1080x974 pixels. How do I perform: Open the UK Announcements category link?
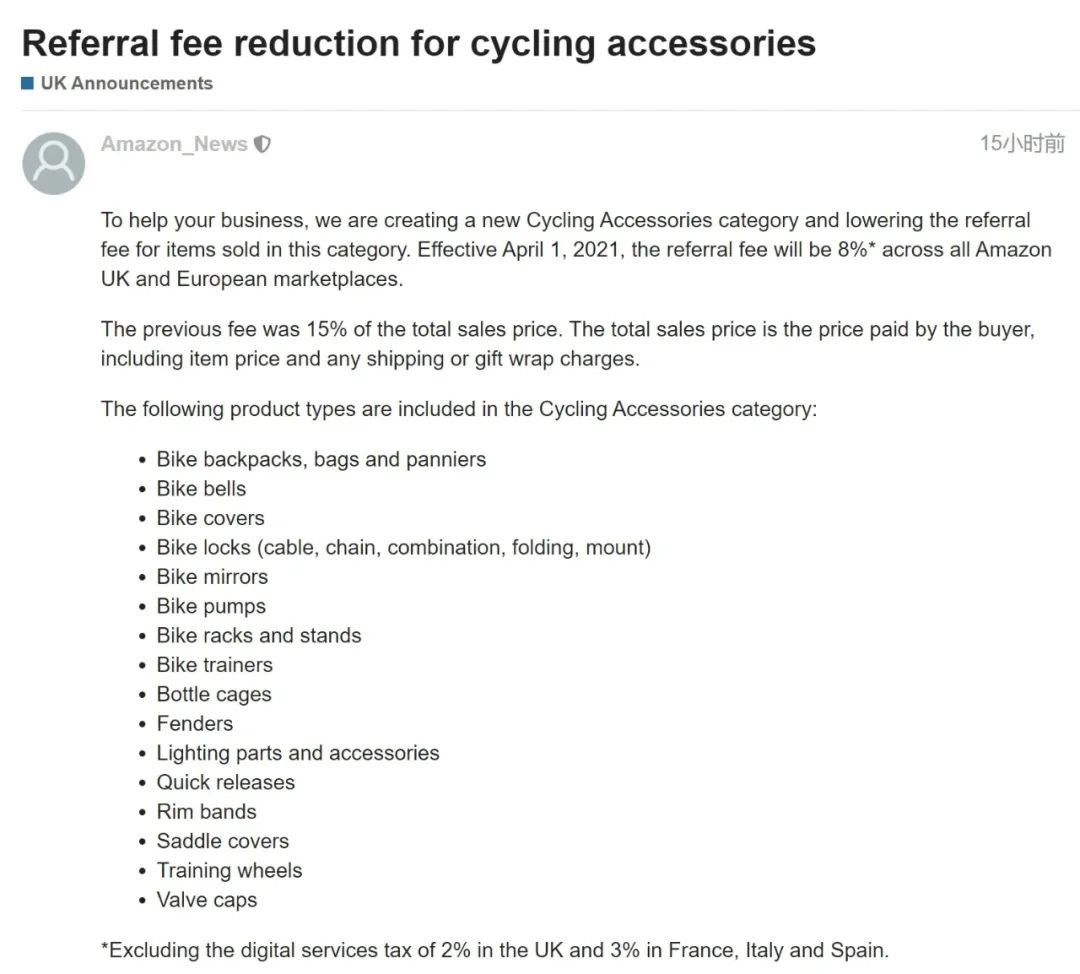126,83
